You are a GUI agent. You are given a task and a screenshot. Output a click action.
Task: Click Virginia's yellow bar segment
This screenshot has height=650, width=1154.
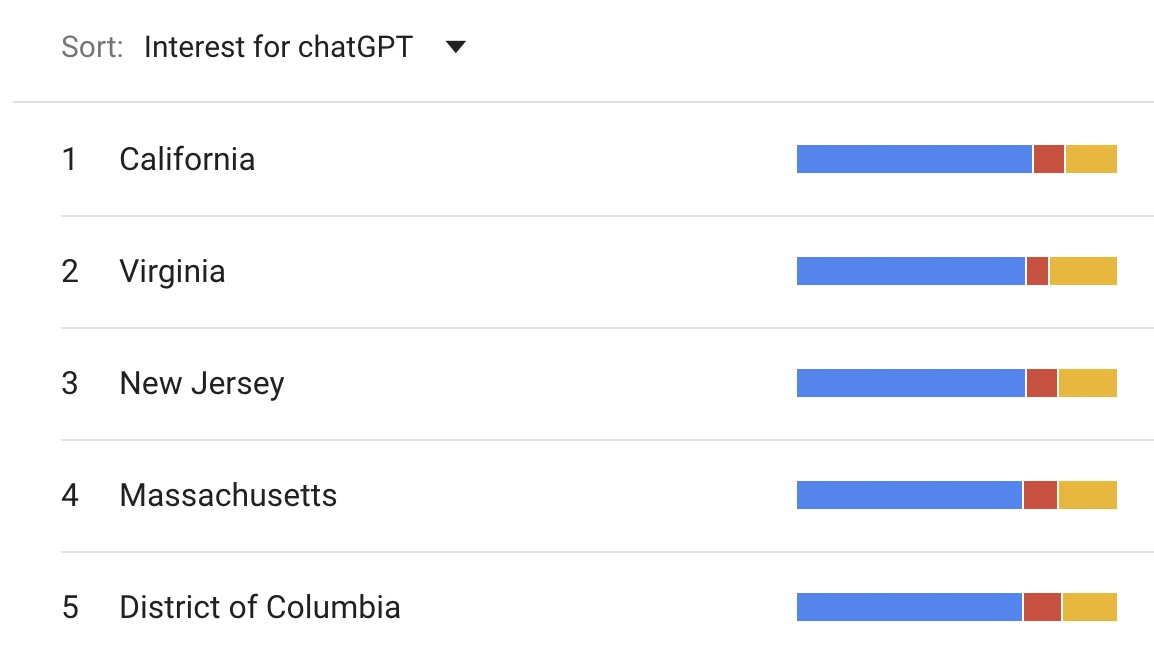[1083, 271]
